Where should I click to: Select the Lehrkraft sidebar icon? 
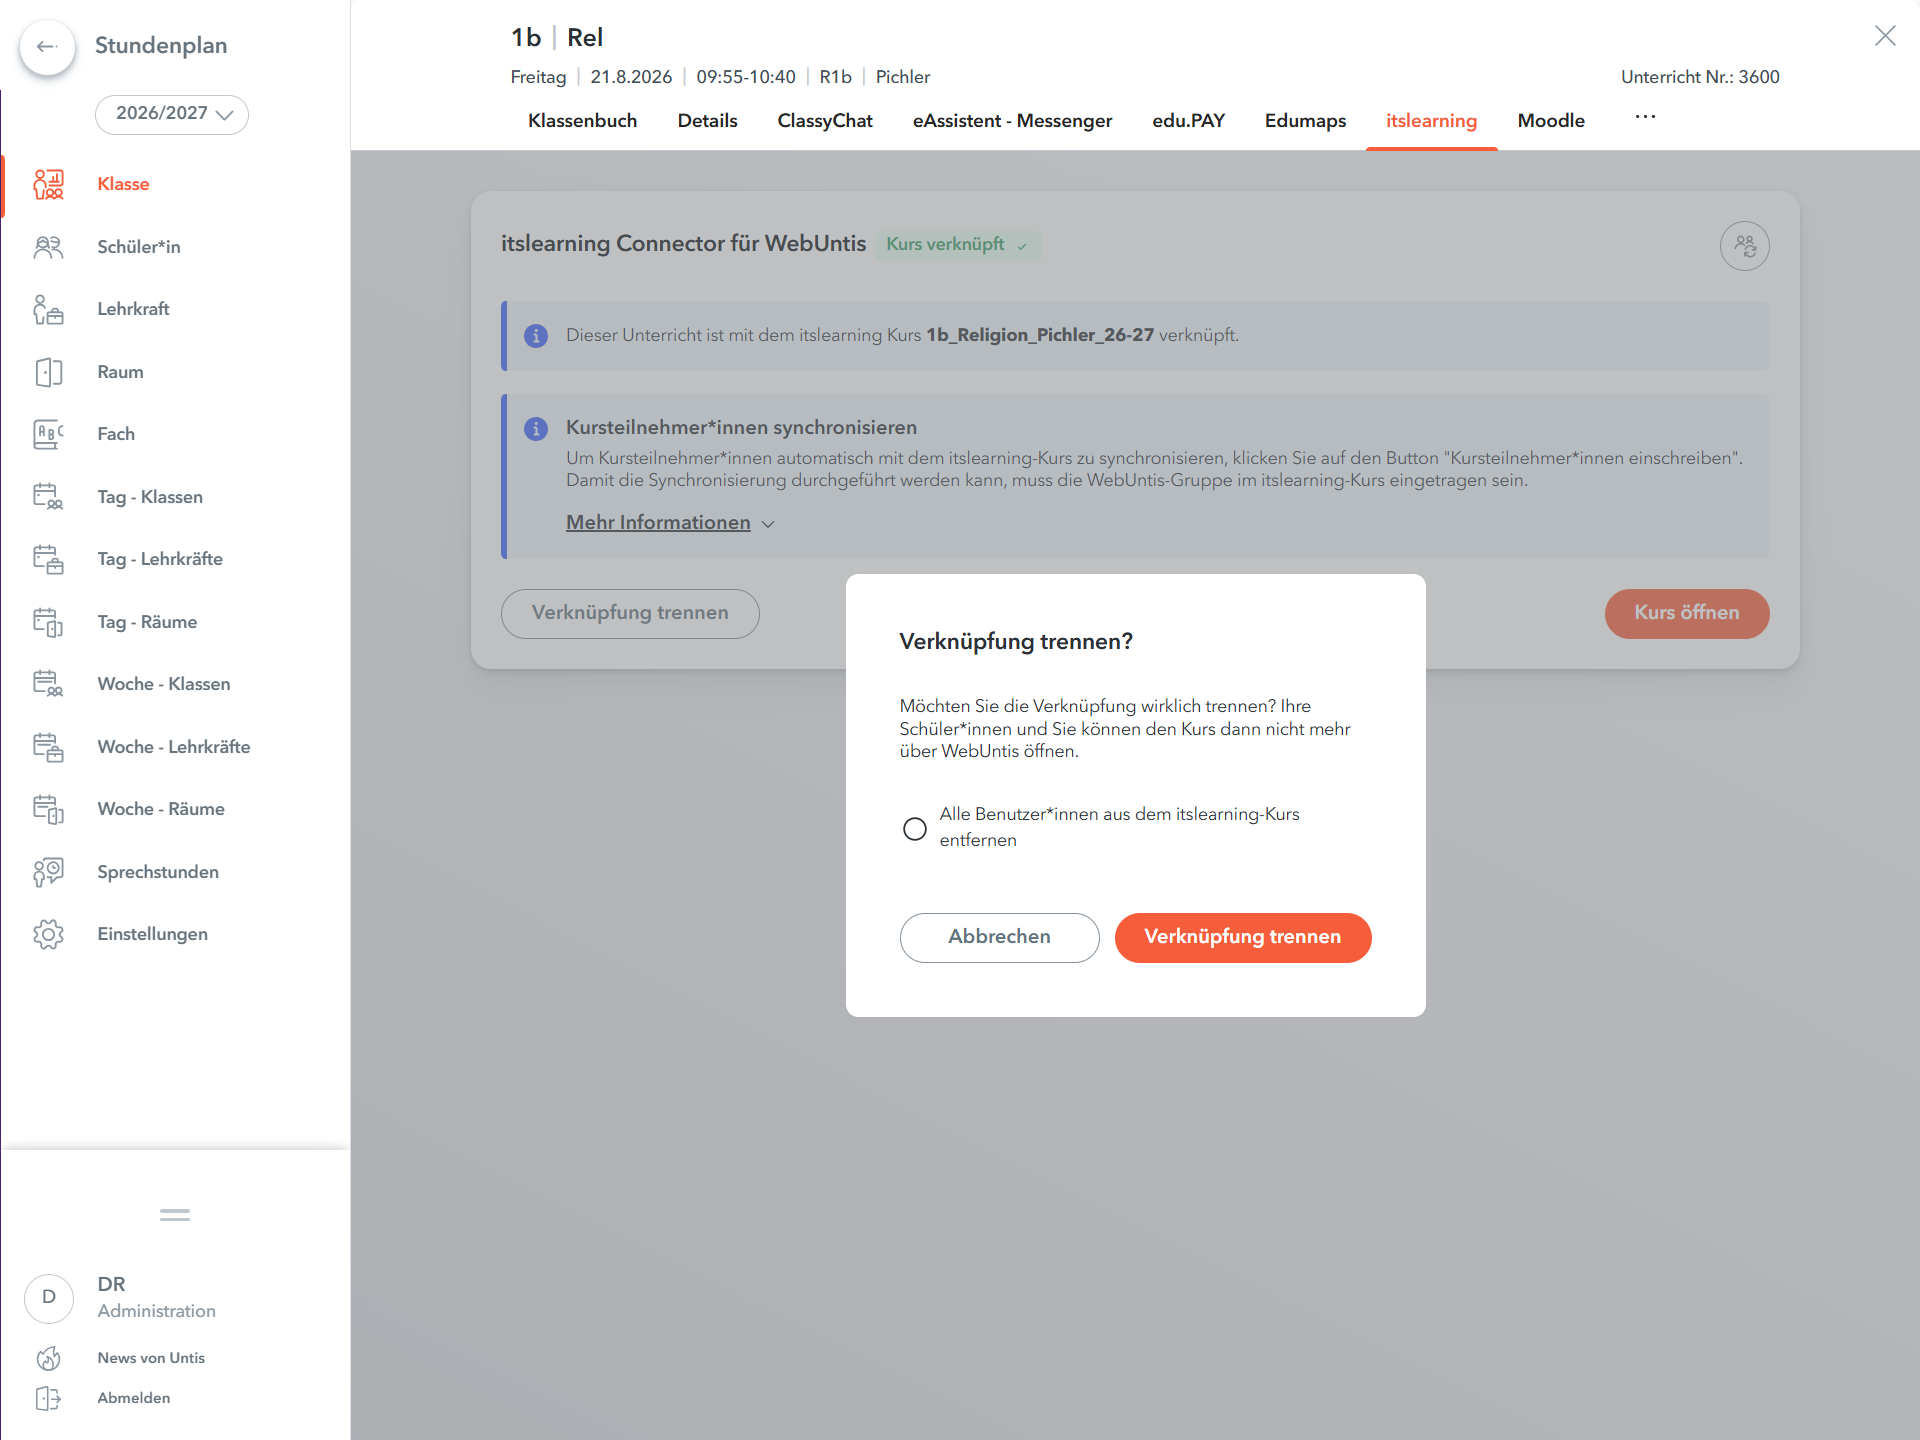48,309
